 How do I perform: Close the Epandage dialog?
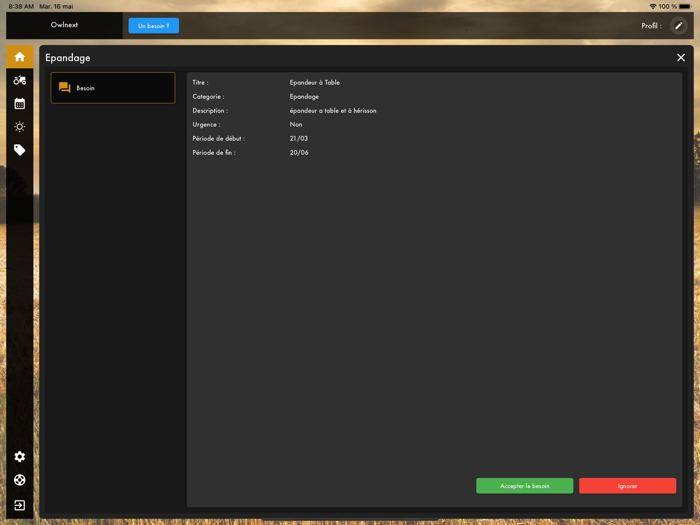[x=681, y=58]
